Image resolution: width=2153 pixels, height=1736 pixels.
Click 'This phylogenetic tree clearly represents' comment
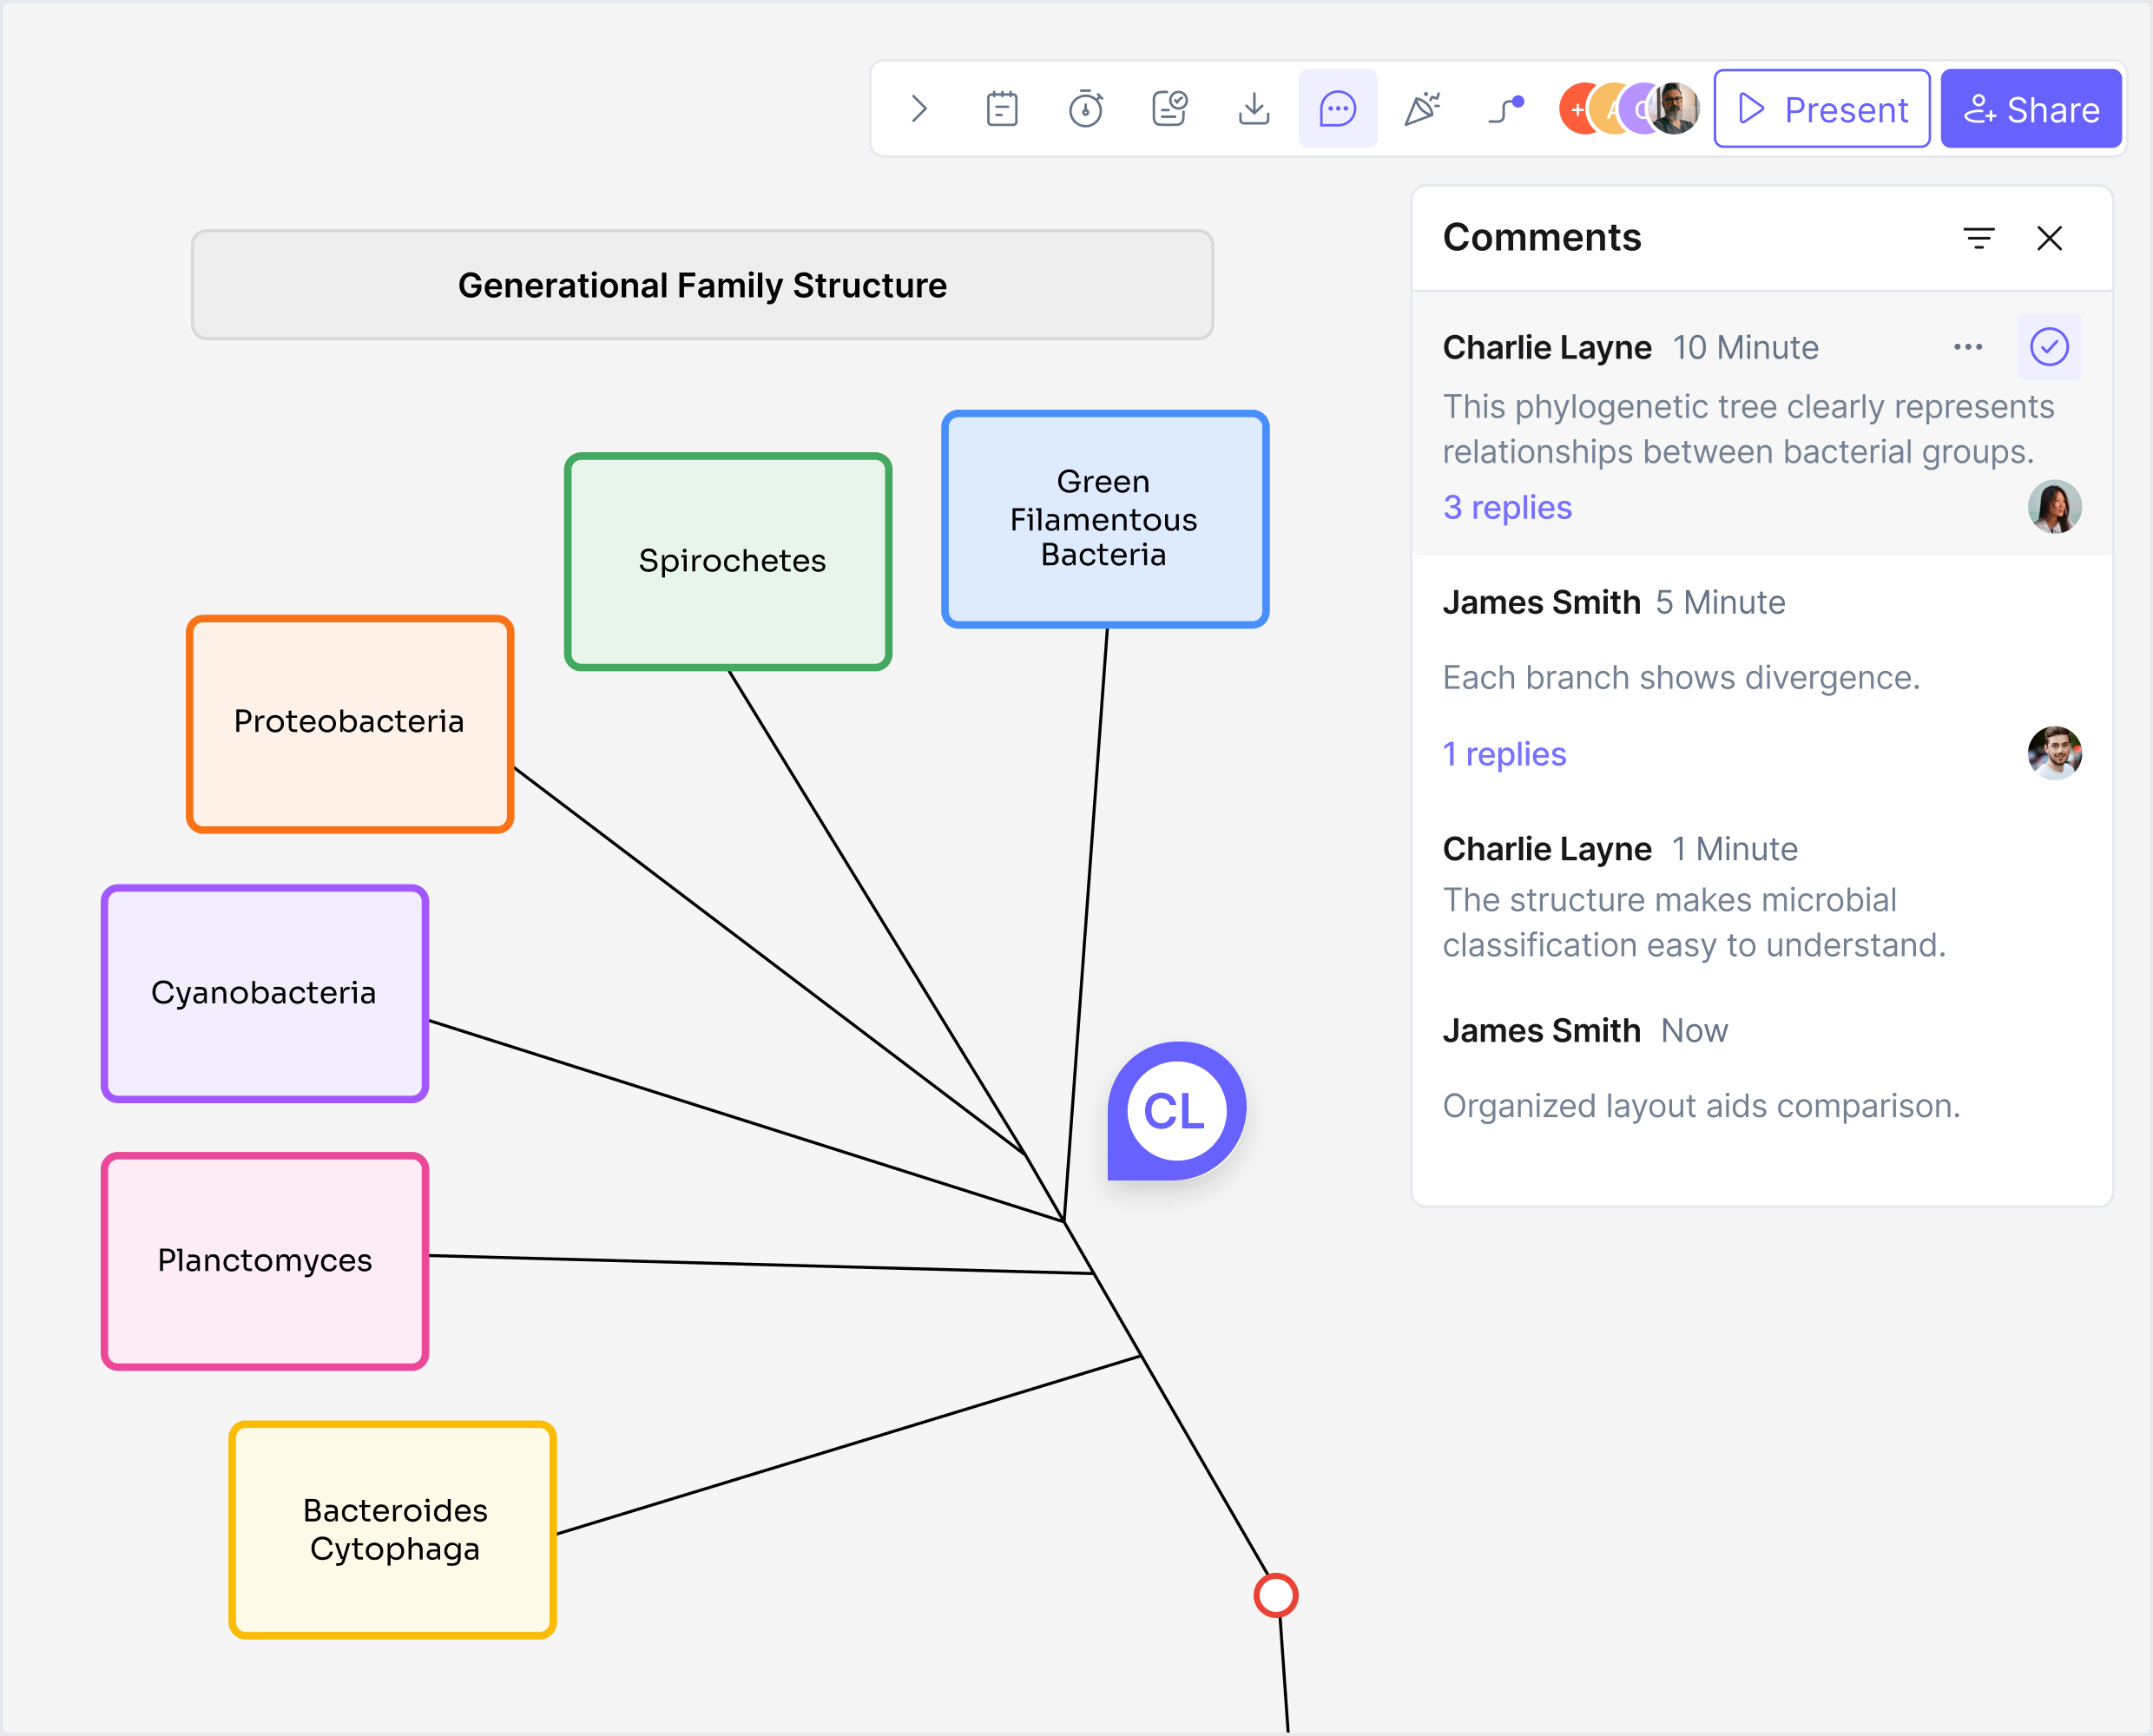(x=1748, y=429)
